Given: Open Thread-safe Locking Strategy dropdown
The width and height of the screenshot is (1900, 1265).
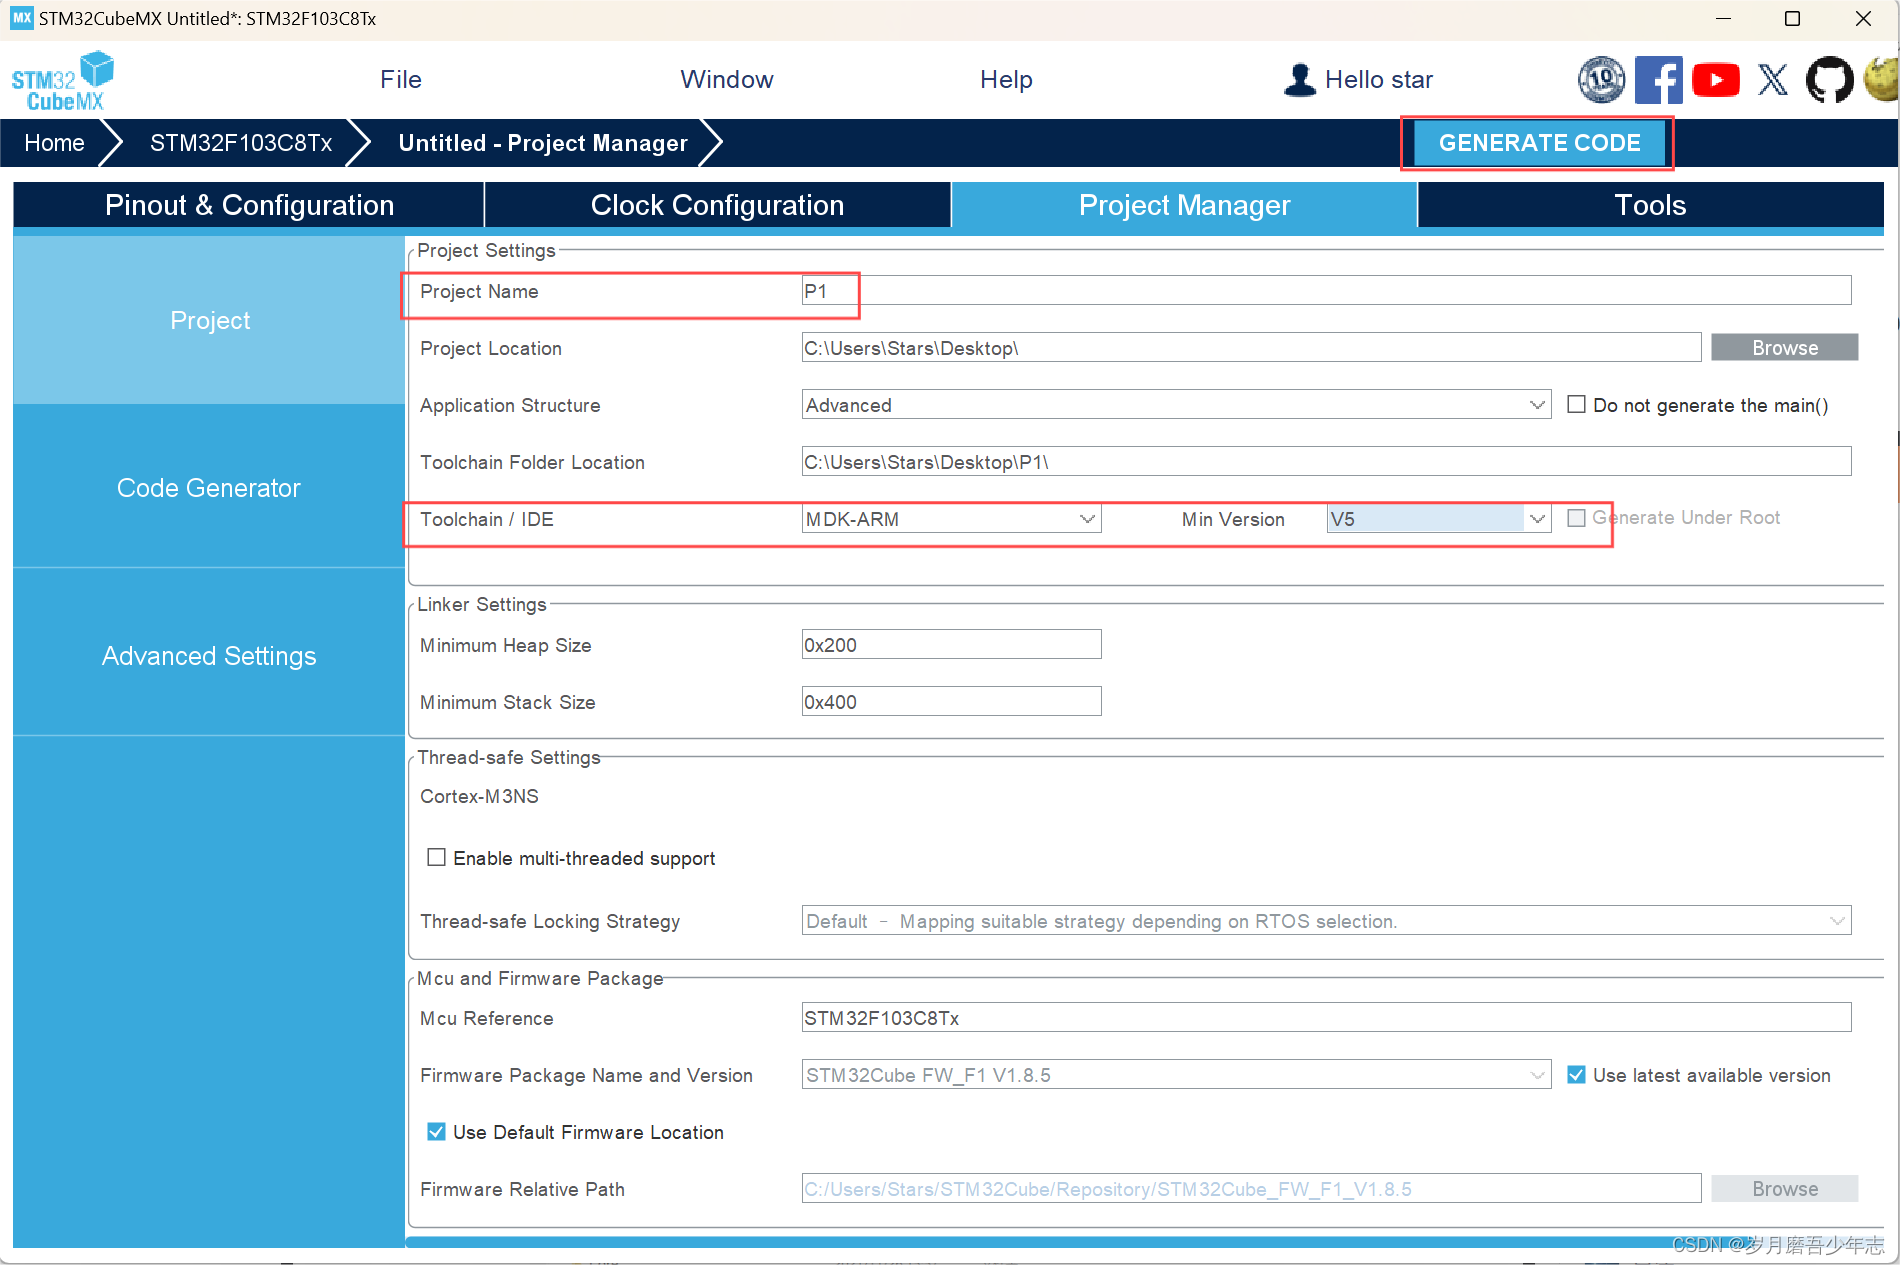Looking at the screenshot, I should [1326, 921].
